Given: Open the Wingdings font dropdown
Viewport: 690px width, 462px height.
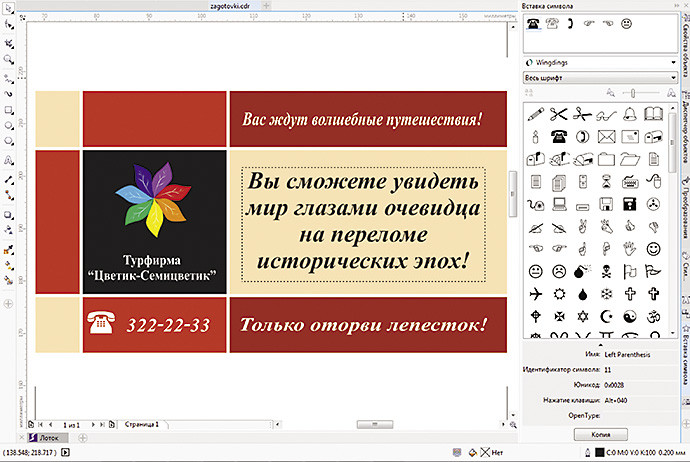Looking at the screenshot, I should (x=601, y=62).
